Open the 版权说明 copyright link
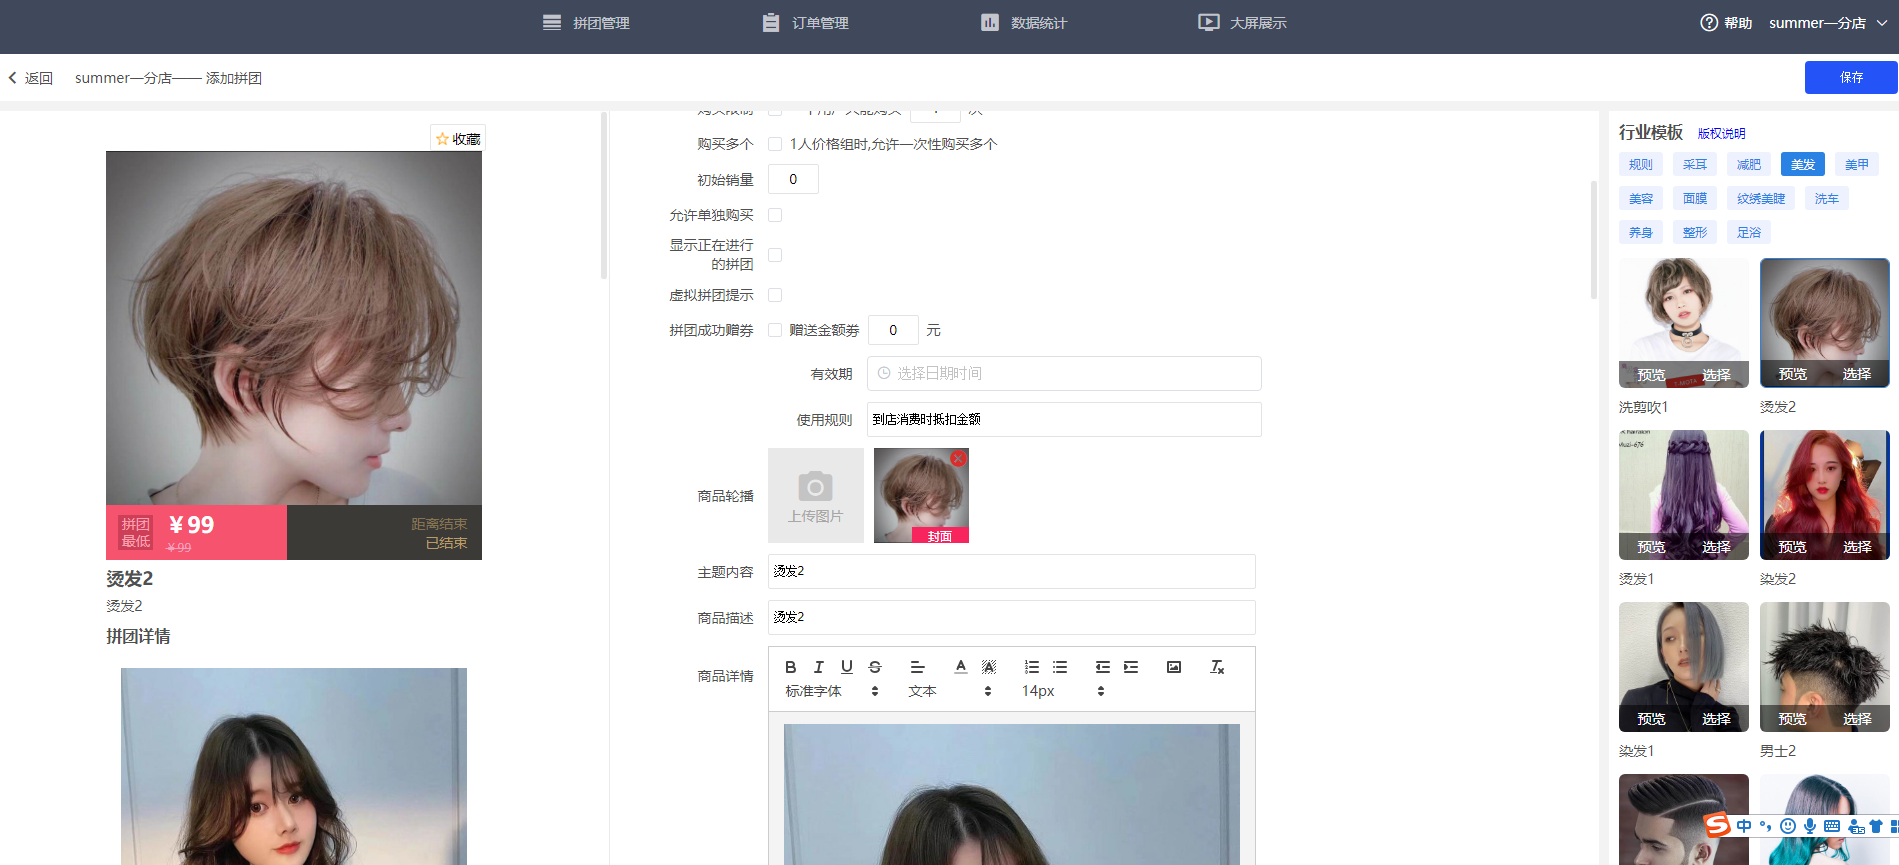The height and width of the screenshot is (865, 1899). 1722,134
